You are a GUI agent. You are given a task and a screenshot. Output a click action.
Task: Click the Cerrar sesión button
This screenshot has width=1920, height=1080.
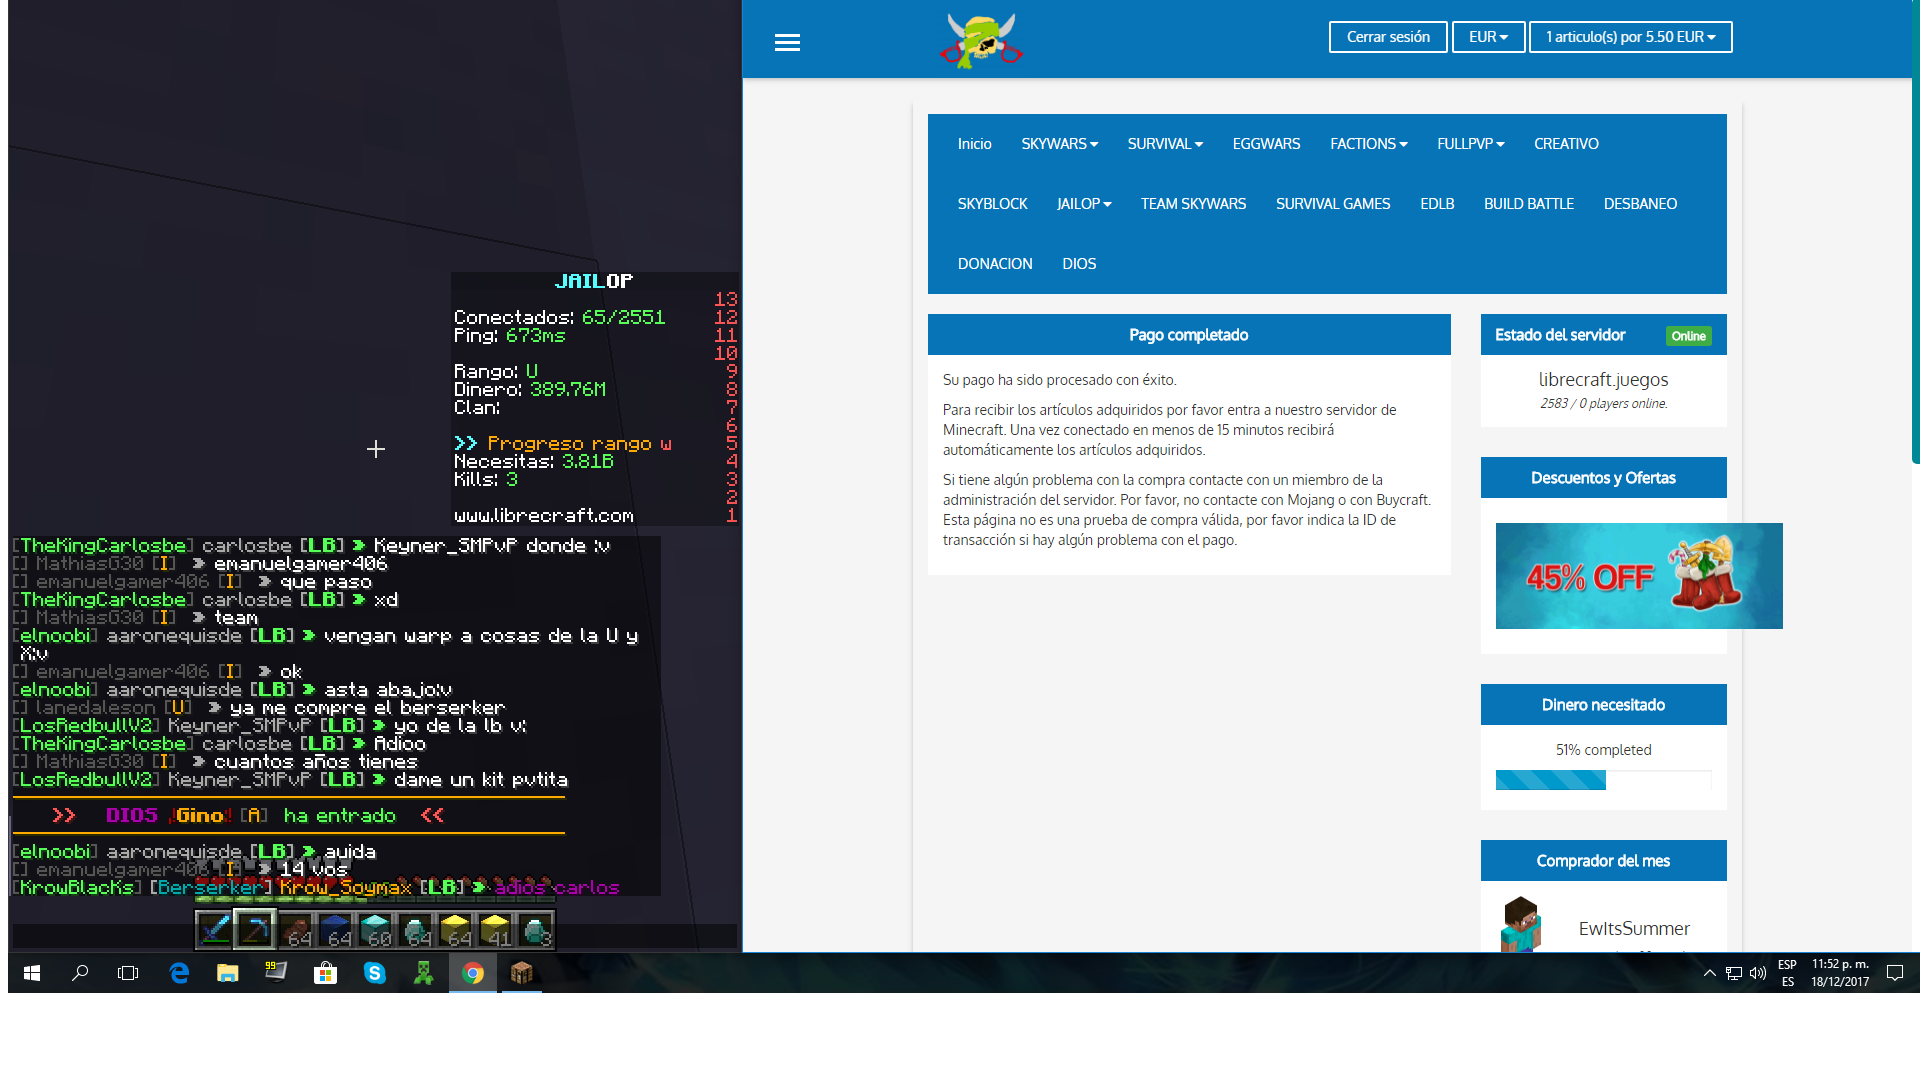tap(1388, 37)
